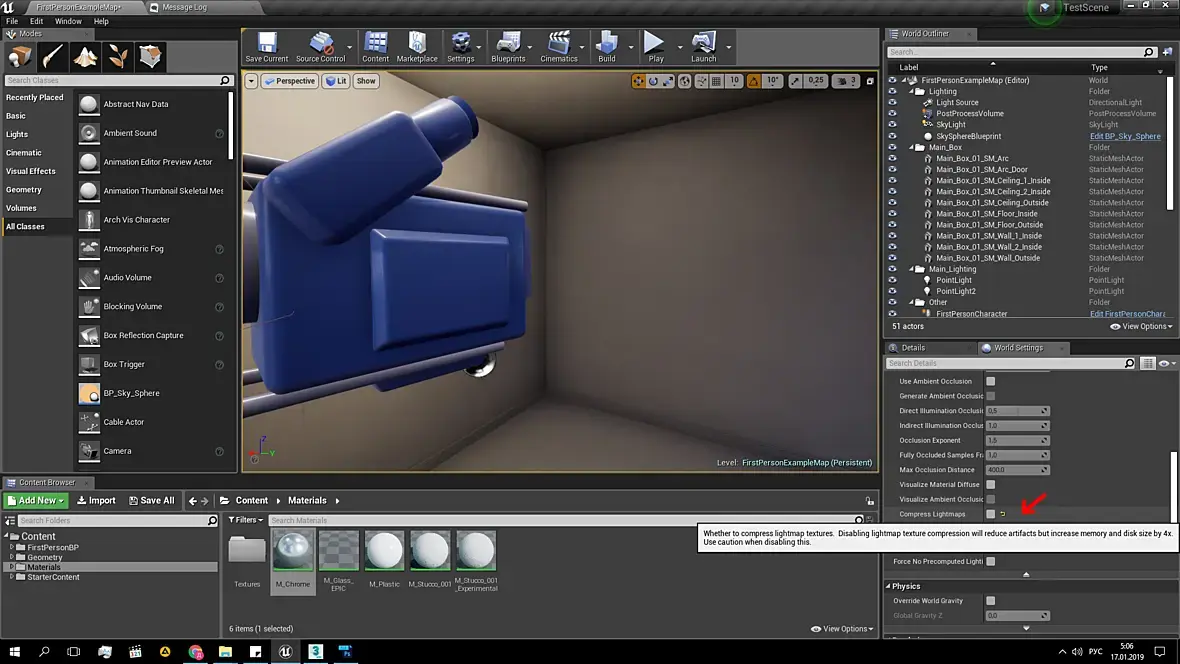Screen dimensions: 1180x664
Task: Hide the Light Source actor via eye icon
Action: coord(893,102)
